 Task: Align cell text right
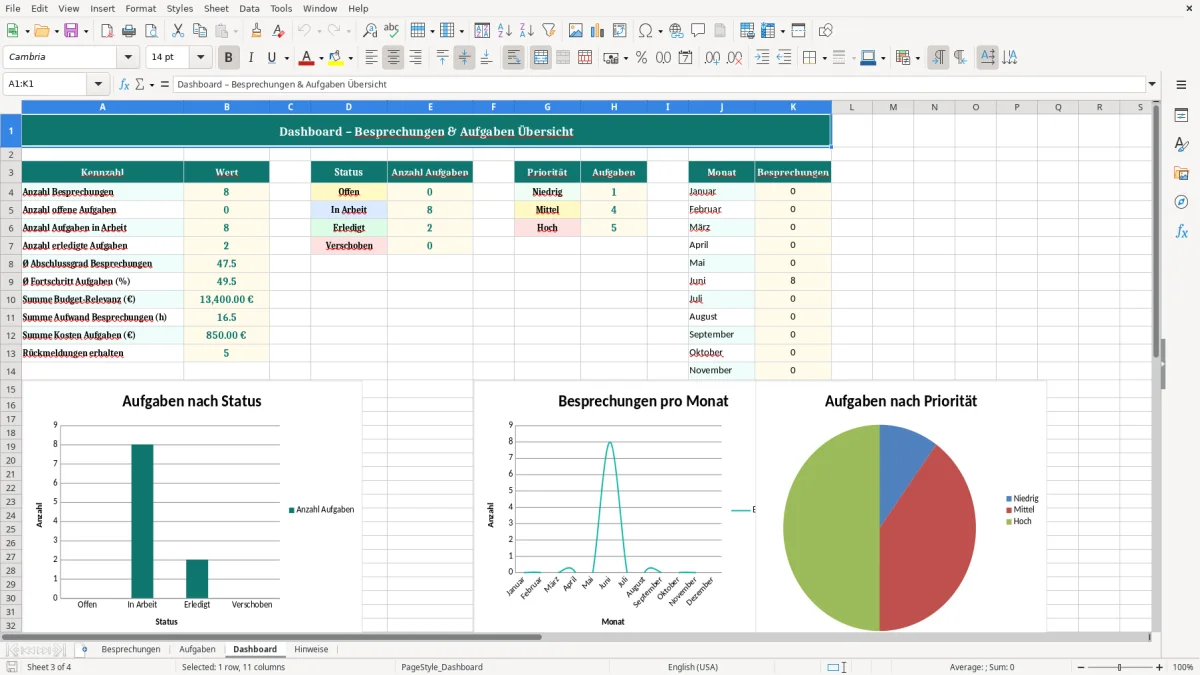click(415, 58)
